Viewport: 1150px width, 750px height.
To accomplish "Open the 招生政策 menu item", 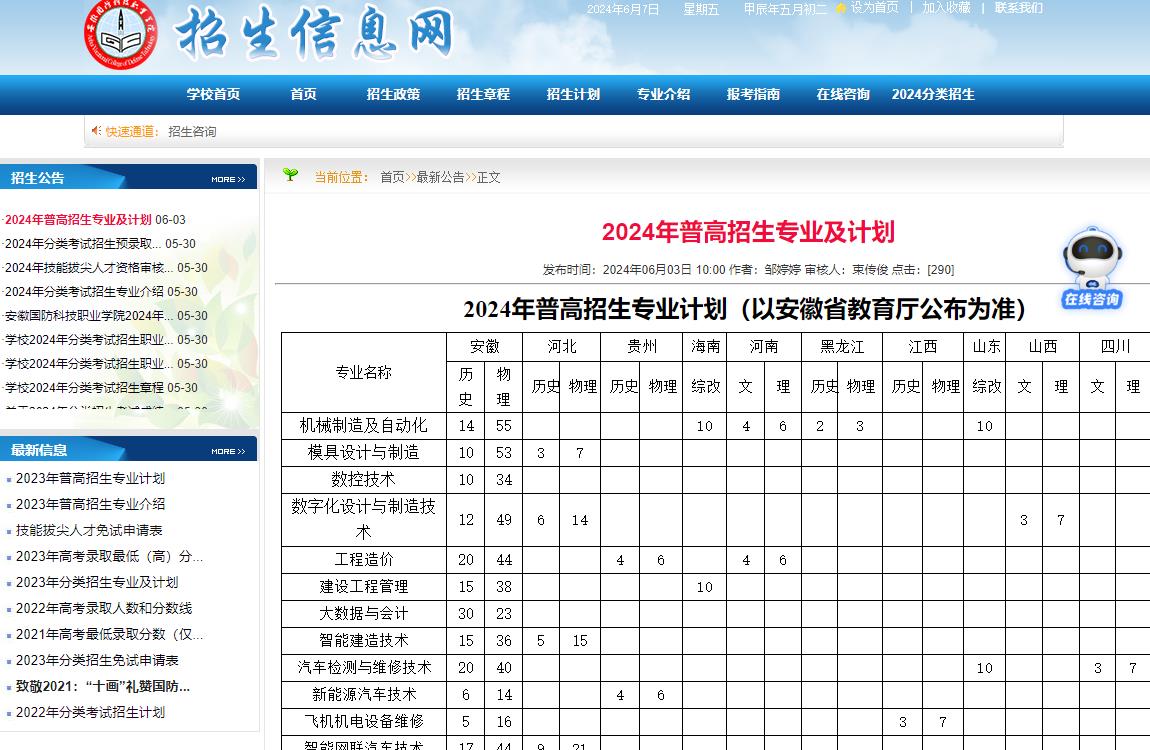I will (x=393, y=94).
